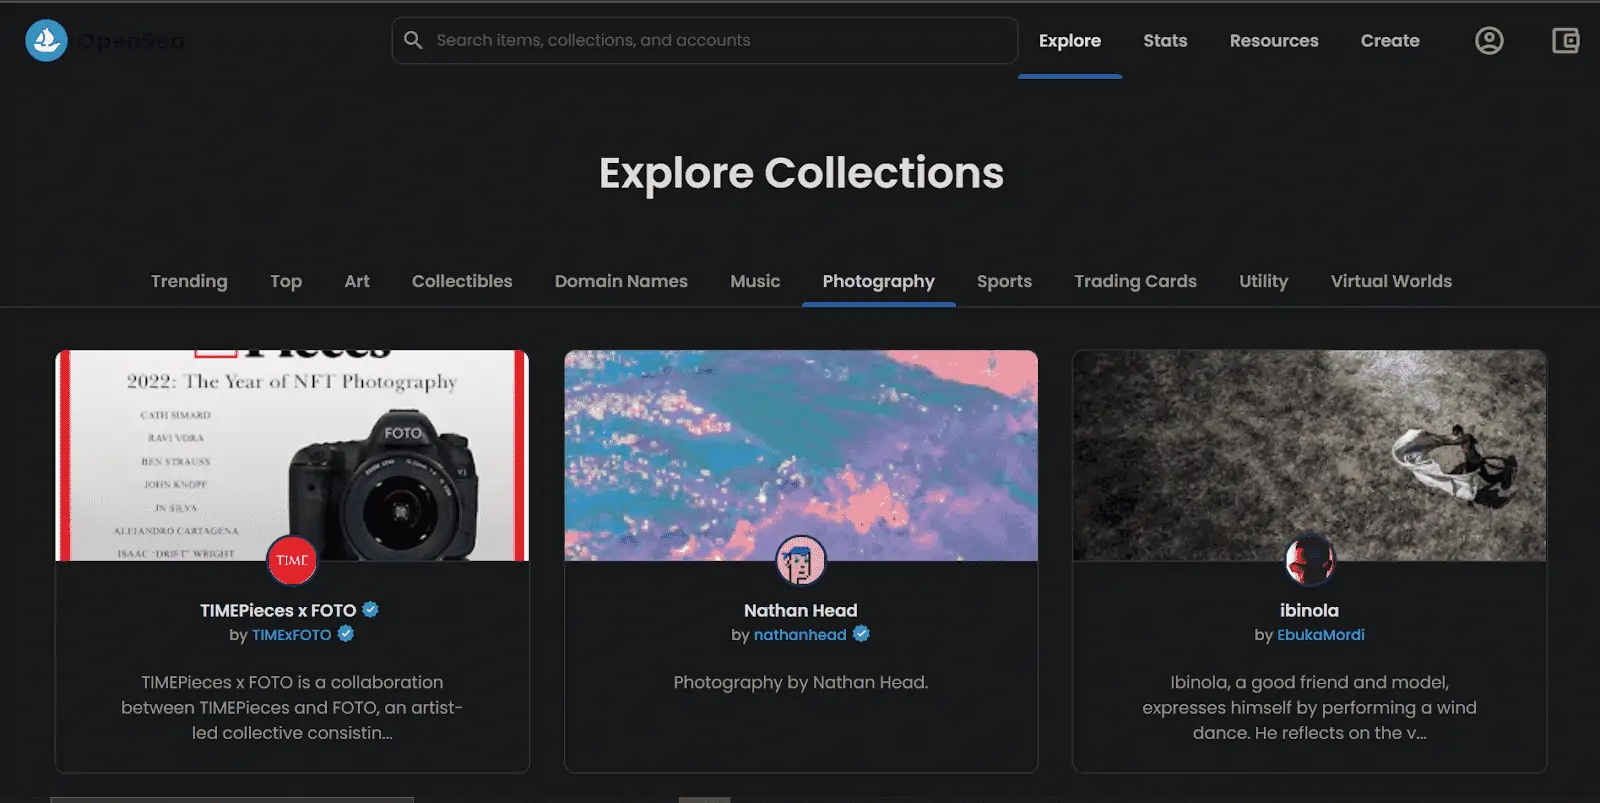Click verified badge next to nathanhead

861,634
